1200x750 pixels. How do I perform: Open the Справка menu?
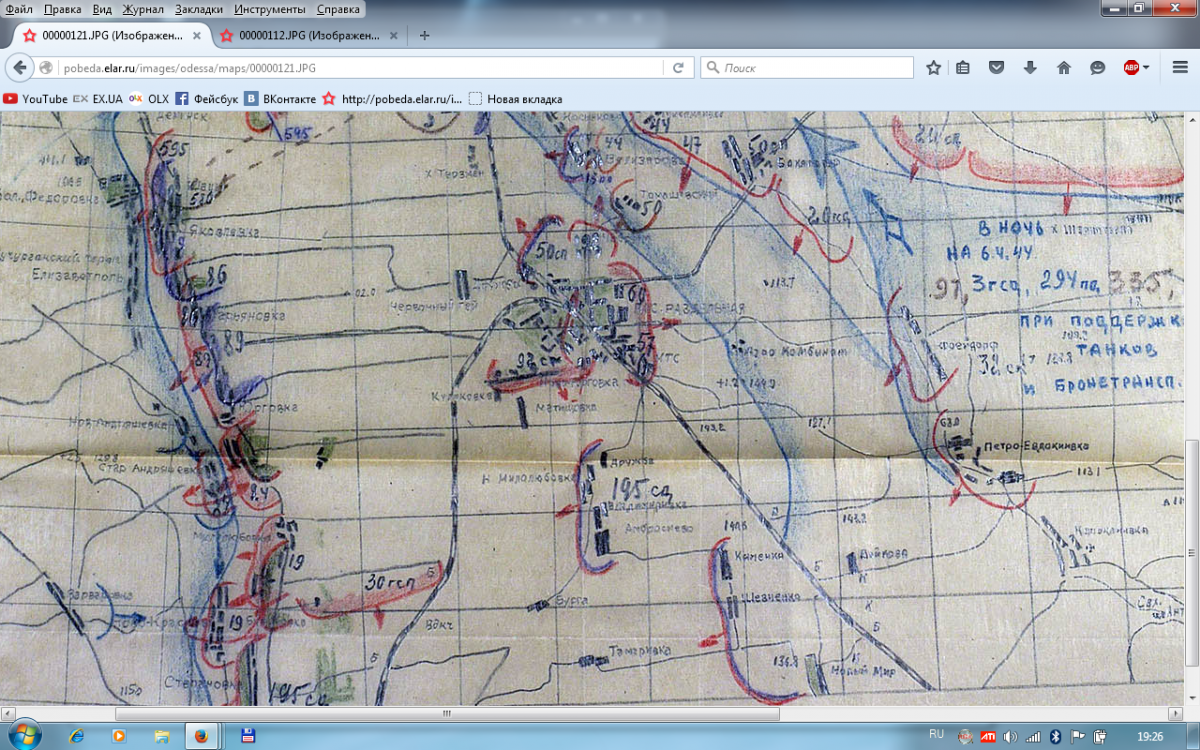tap(338, 9)
